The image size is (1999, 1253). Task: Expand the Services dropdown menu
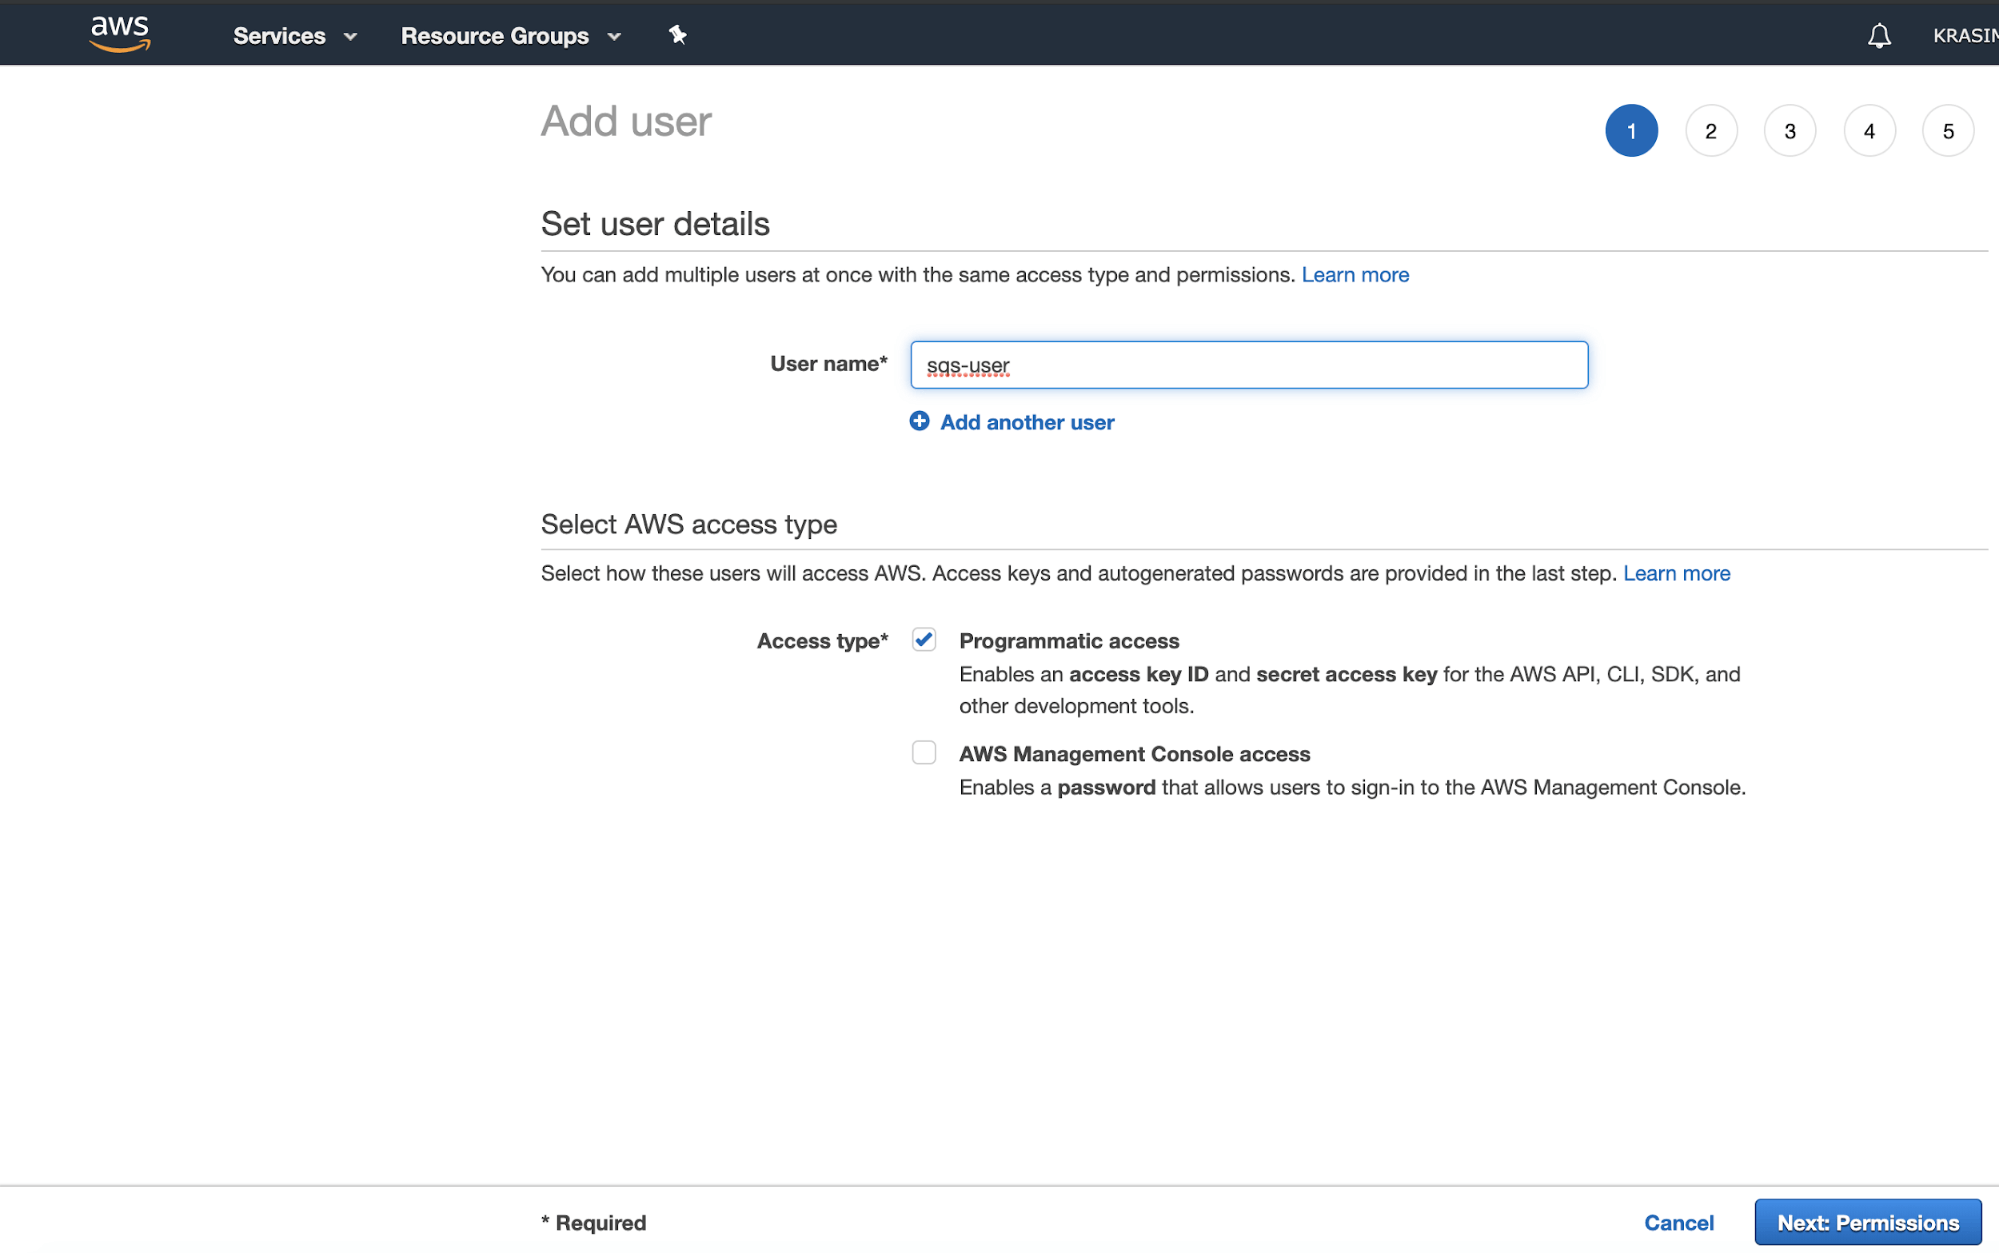294,36
